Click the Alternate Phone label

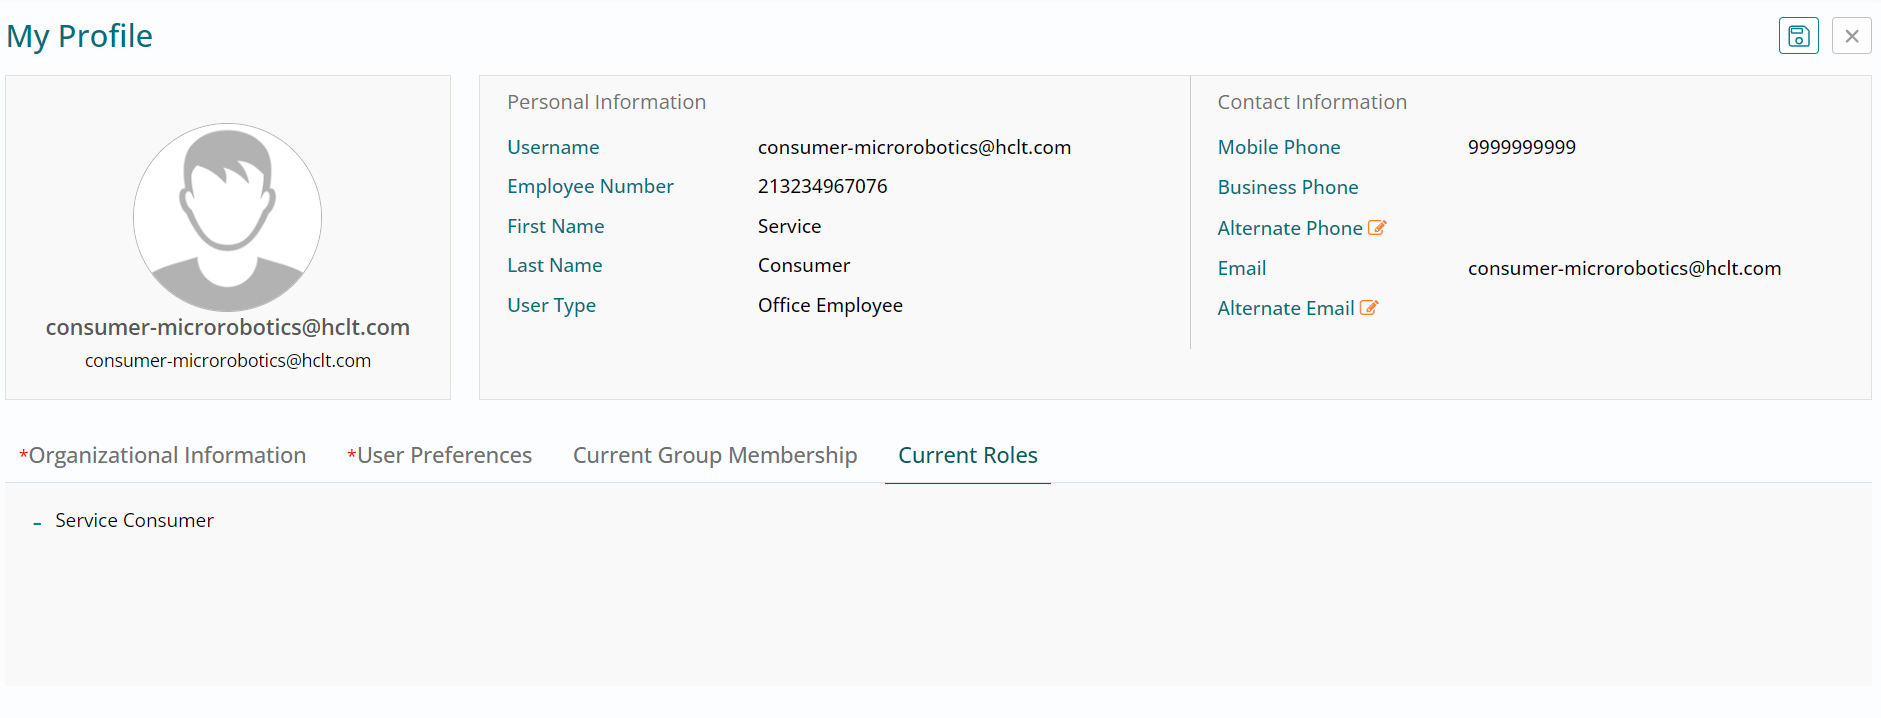point(1289,228)
